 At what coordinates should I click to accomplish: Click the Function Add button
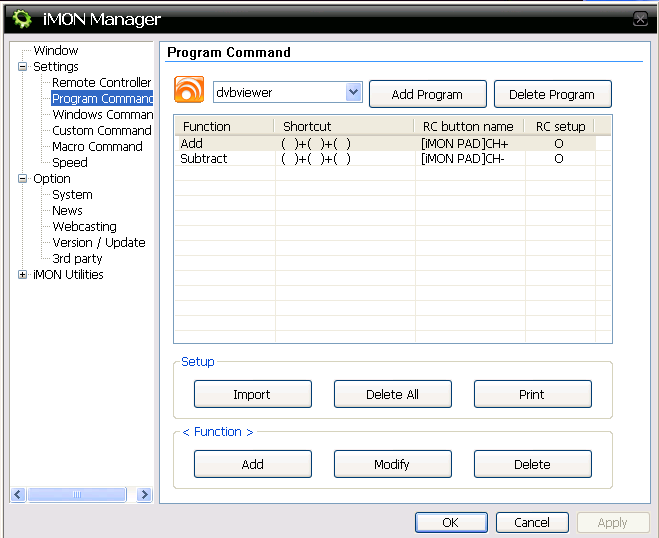[x=253, y=464]
